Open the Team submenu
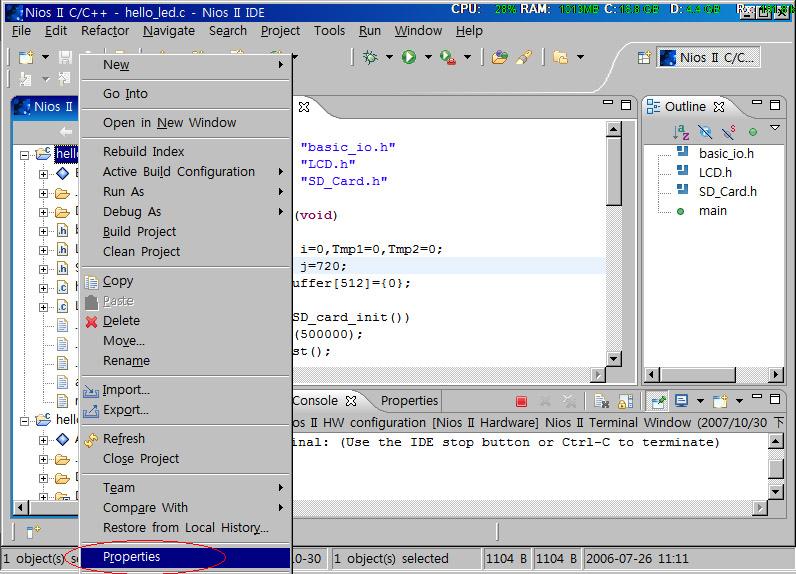 pos(185,488)
